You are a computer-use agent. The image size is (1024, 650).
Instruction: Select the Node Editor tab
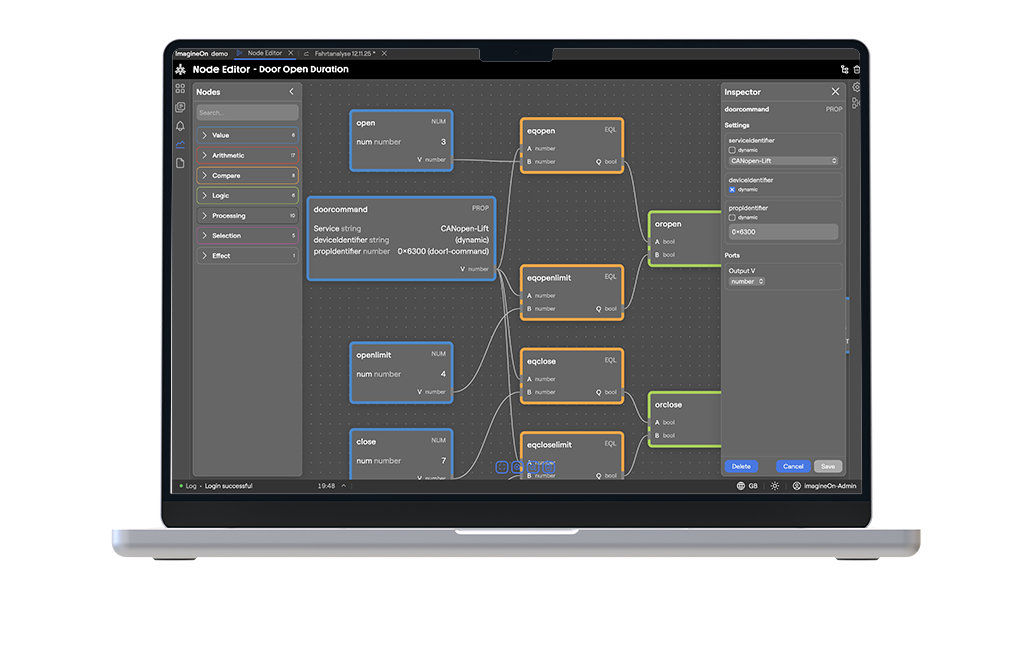pyautogui.click(x=264, y=53)
